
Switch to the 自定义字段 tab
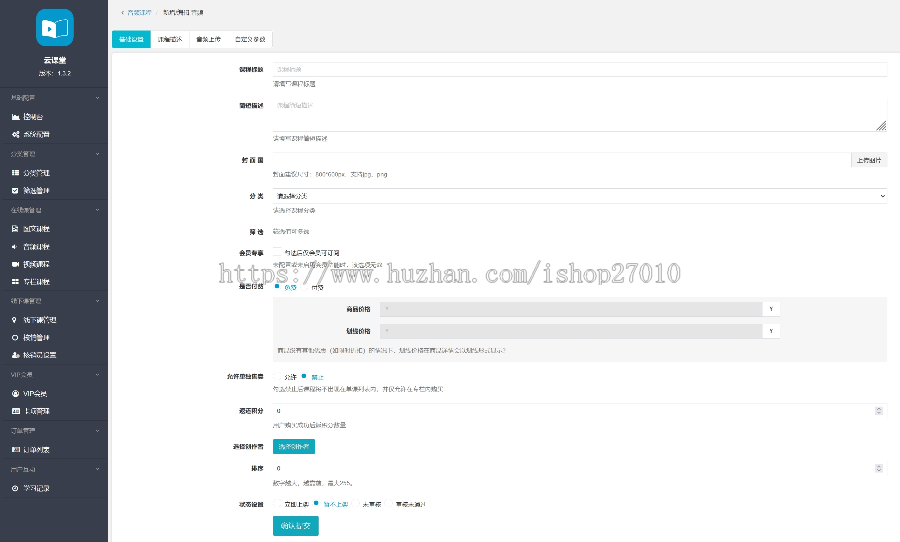250,39
